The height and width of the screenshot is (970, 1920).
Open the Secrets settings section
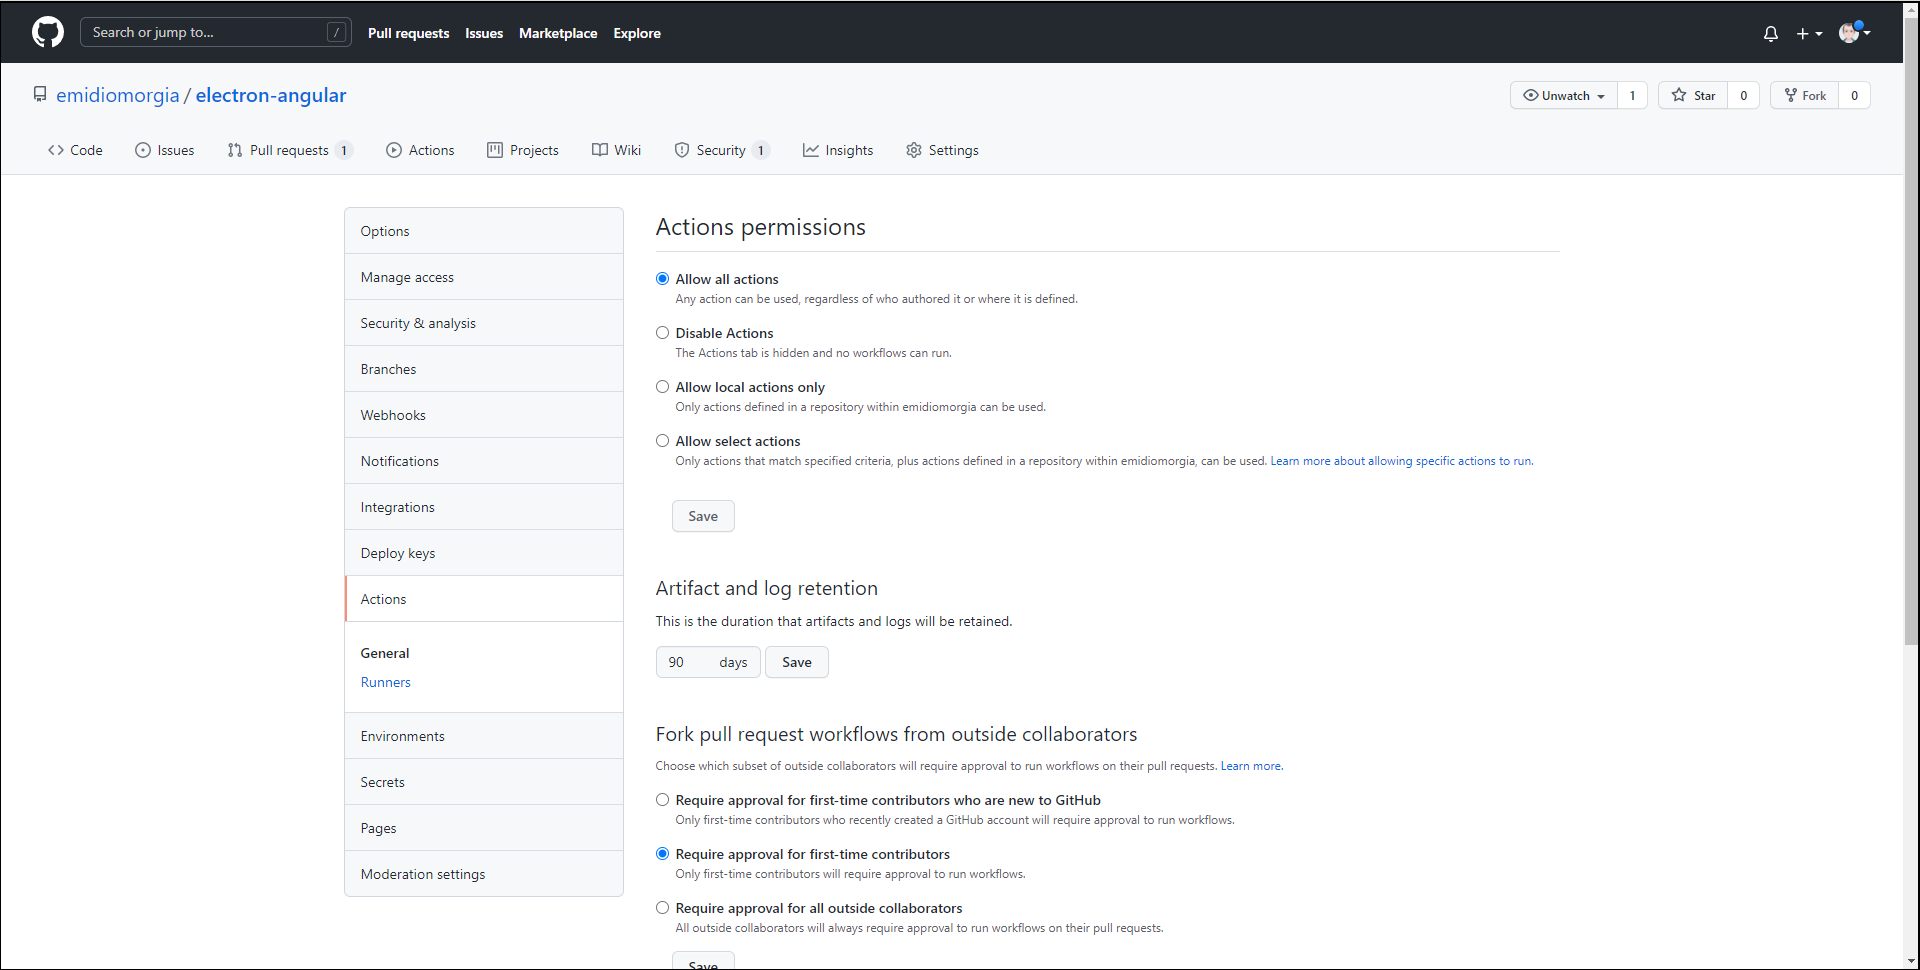(x=383, y=782)
